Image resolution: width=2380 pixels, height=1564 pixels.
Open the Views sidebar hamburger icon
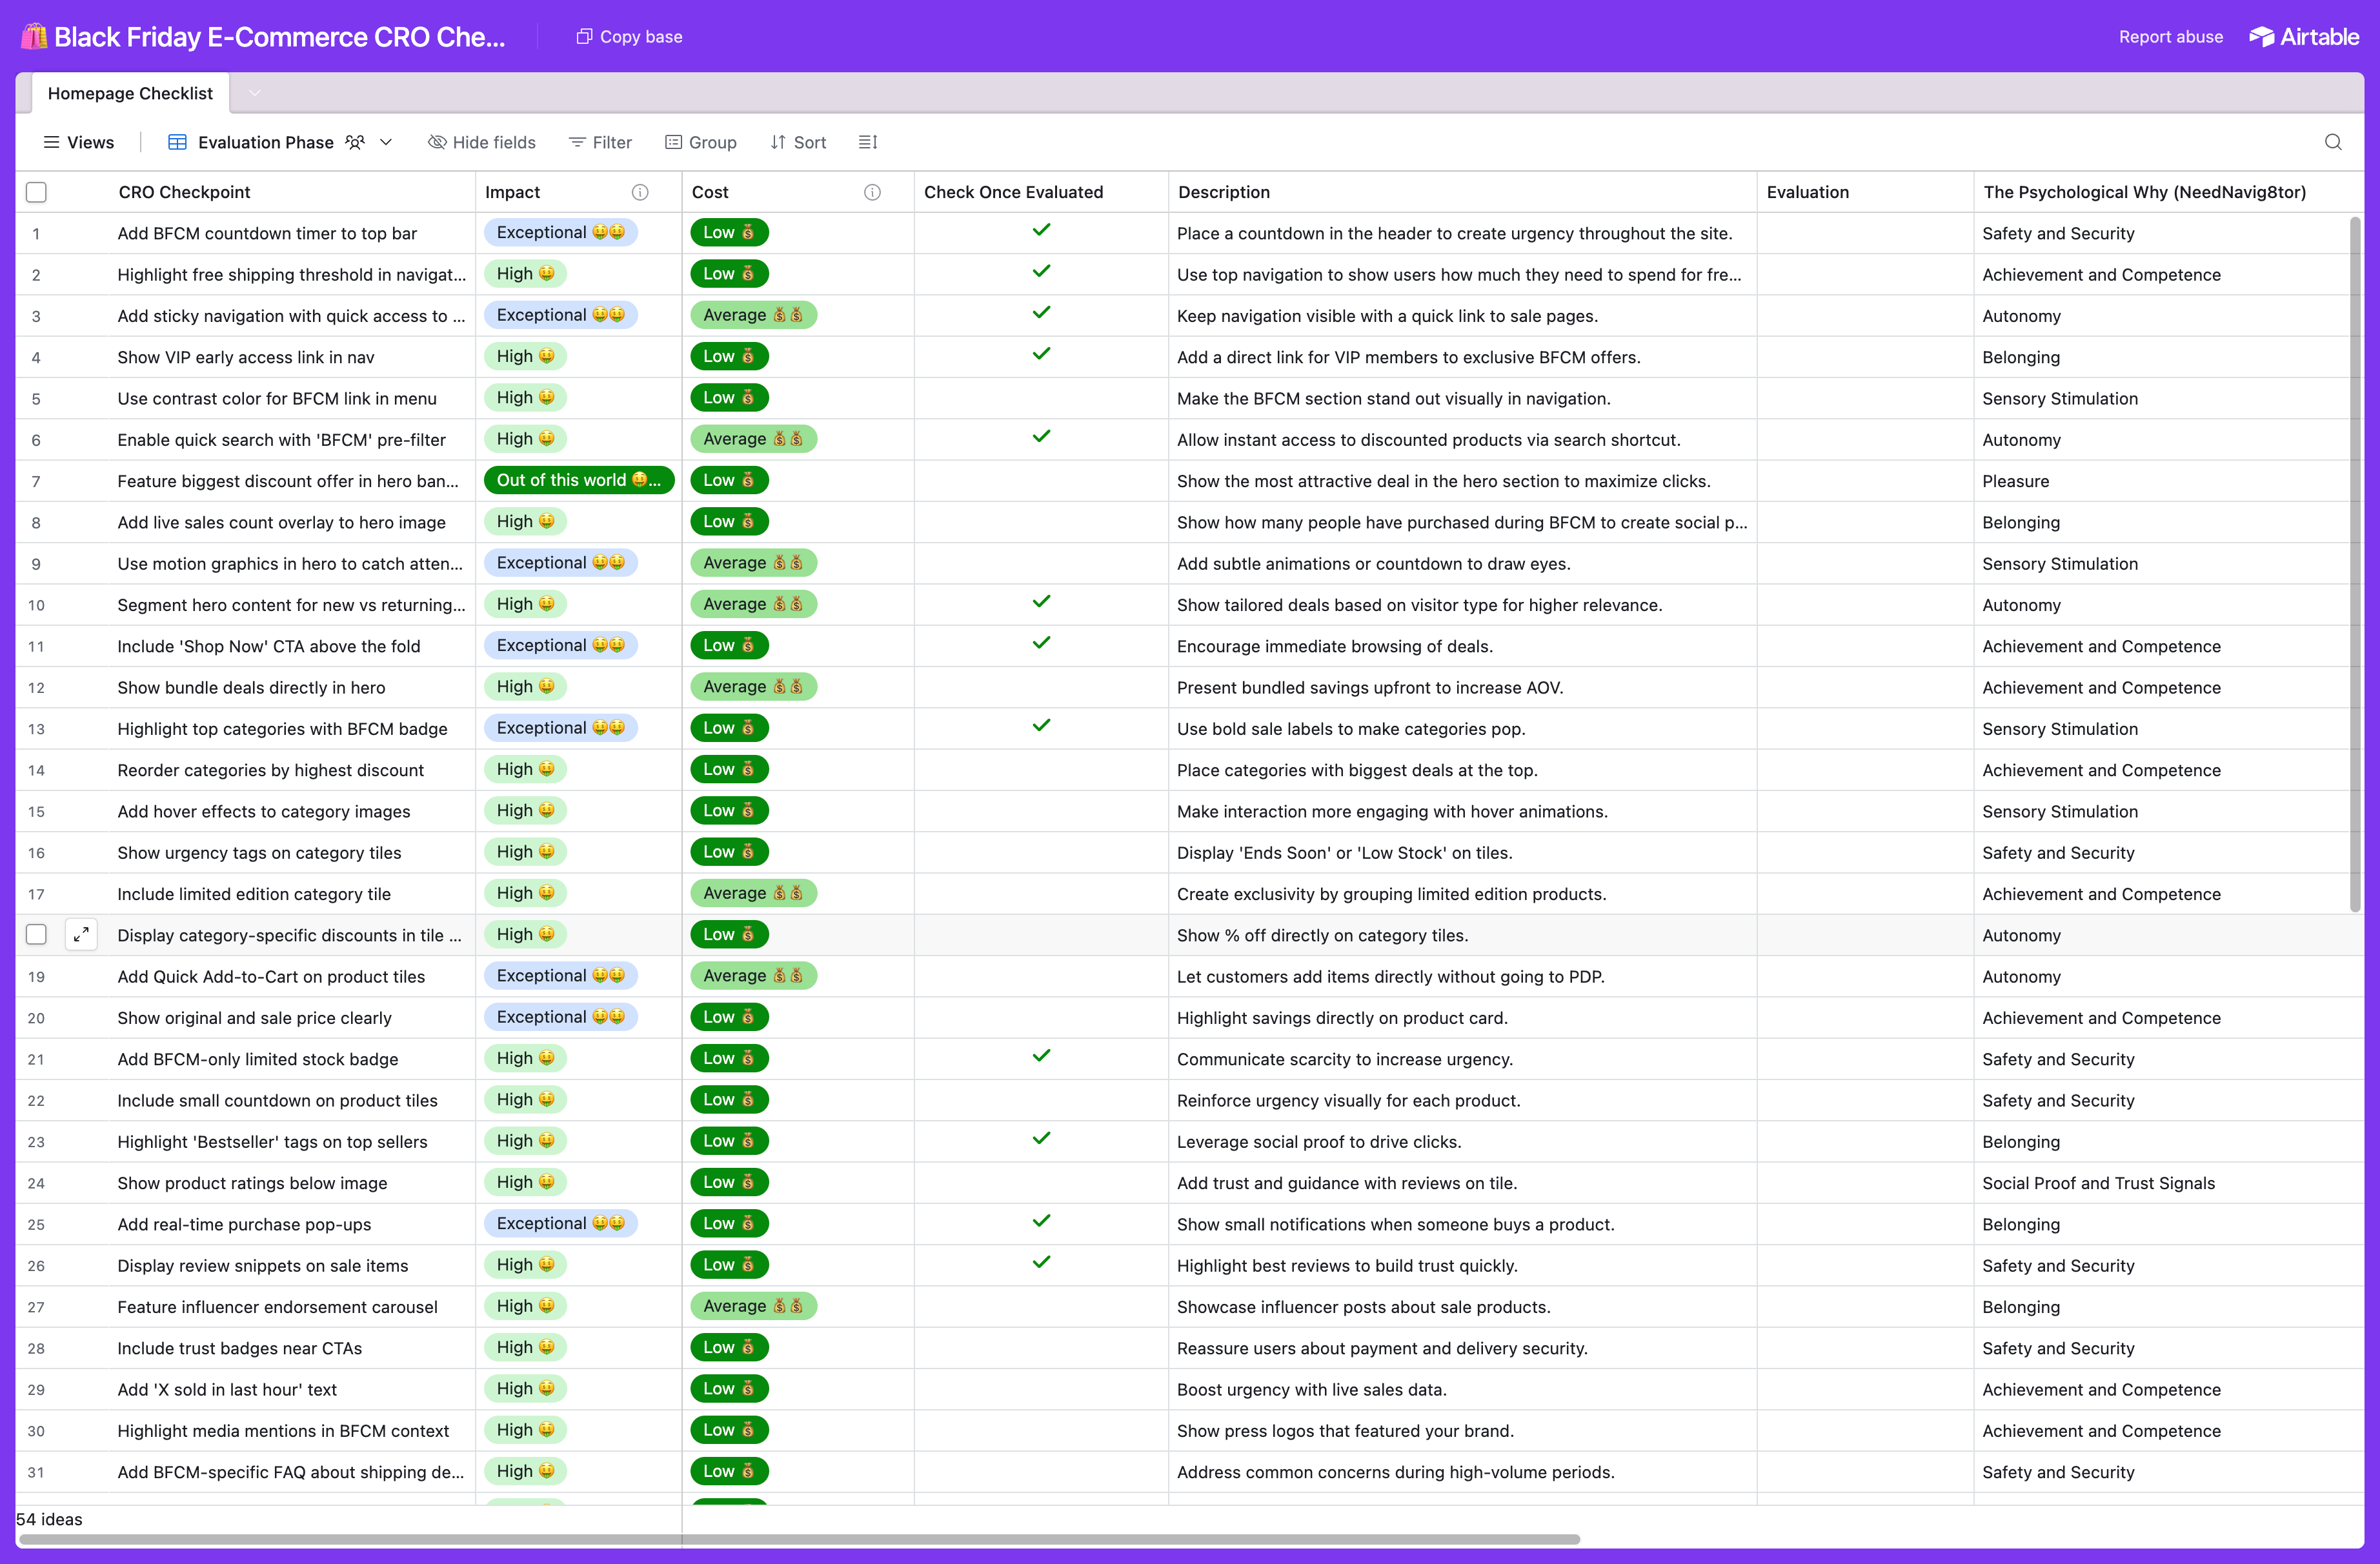pyautogui.click(x=51, y=142)
